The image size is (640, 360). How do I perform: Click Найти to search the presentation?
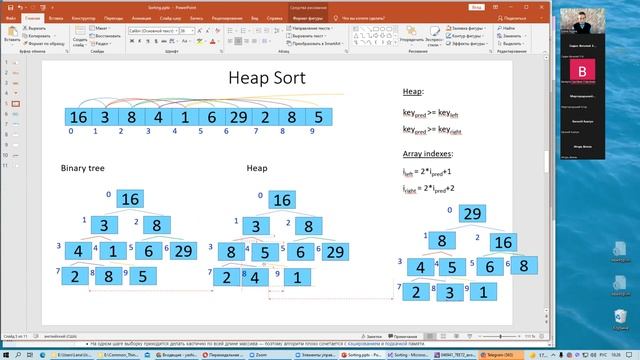click(506, 28)
